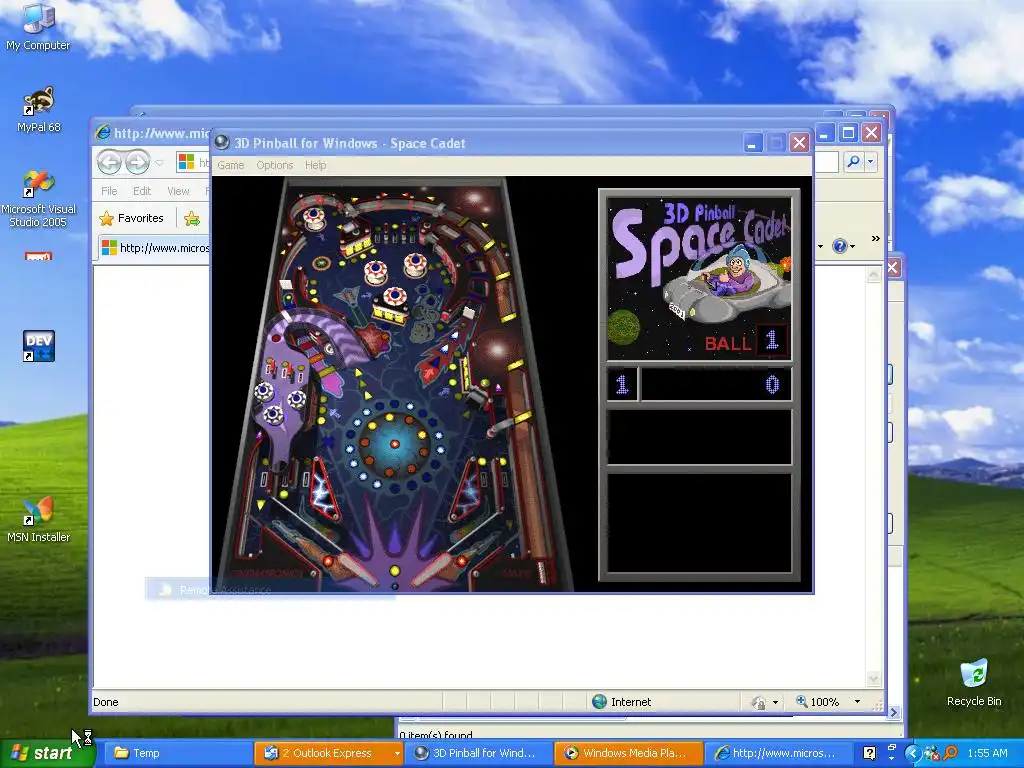Open the Microsoft Visual Studio 2005 shortcut
This screenshot has height=768, width=1024.
(39, 199)
